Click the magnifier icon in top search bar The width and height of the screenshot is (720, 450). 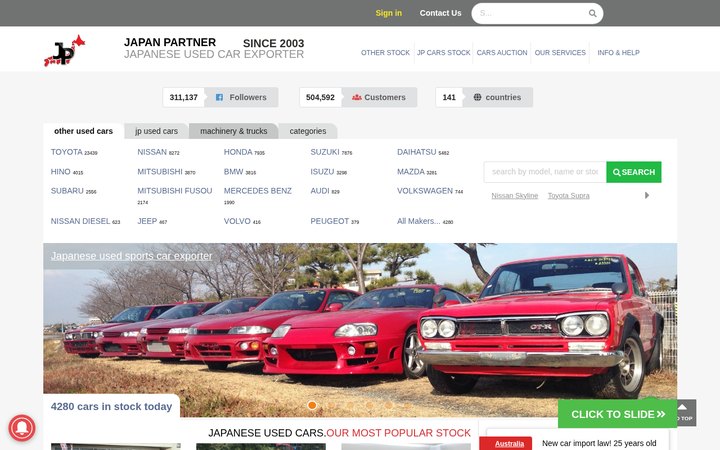click(592, 13)
